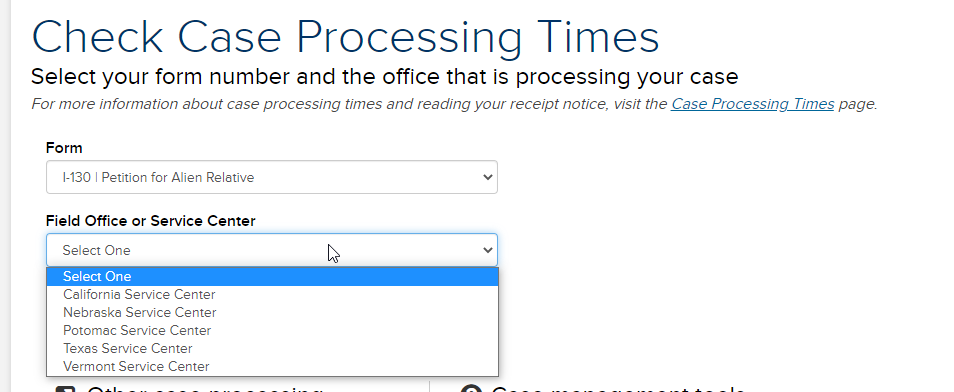
Task: Open the Case management tools section heading
Action: pos(618,390)
